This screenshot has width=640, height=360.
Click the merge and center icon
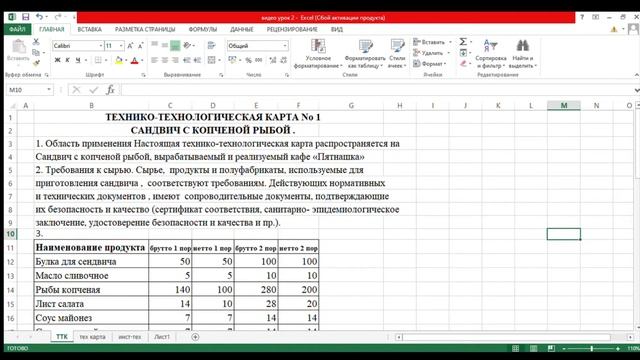click(211, 60)
